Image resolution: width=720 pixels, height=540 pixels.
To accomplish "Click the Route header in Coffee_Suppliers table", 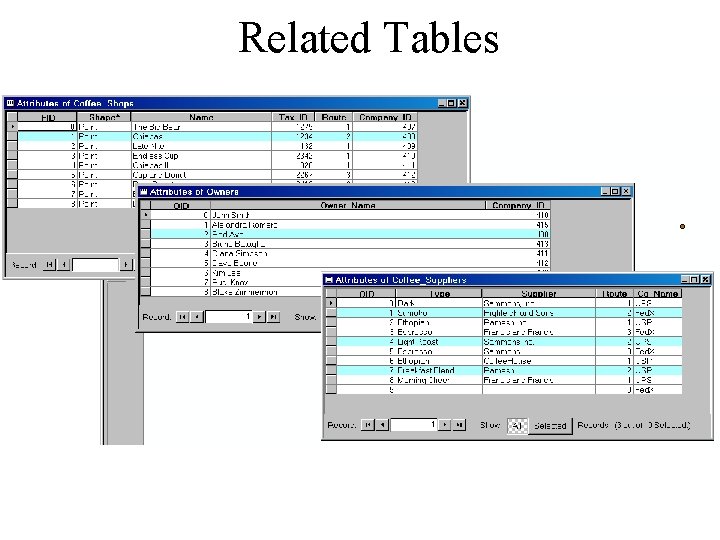I will click(614, 293).
